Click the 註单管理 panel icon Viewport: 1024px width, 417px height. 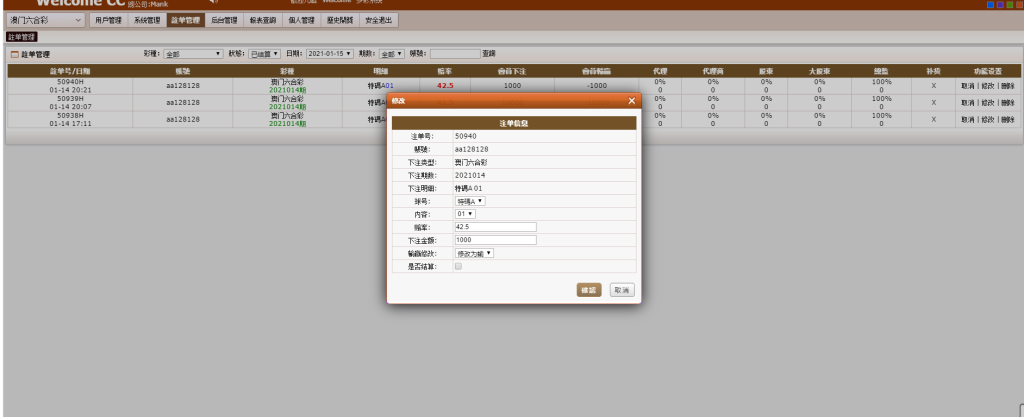13,53
